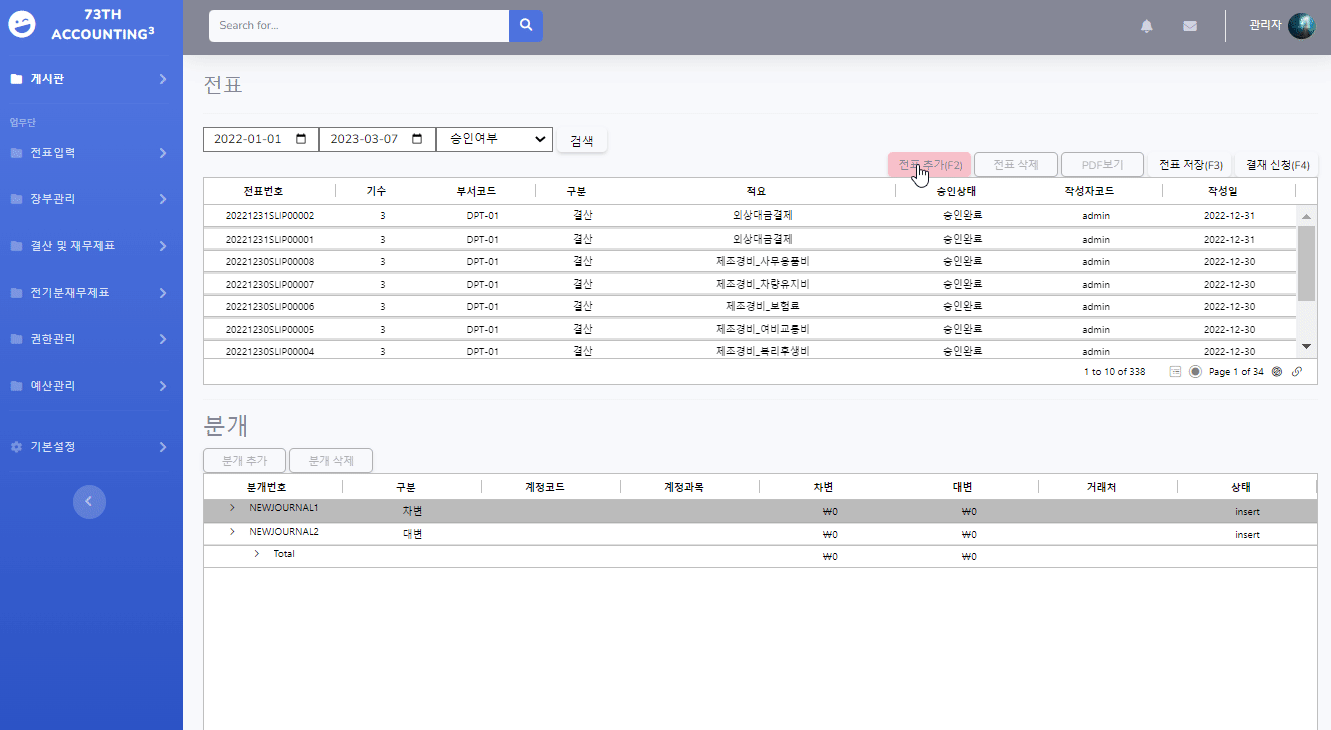Click the list-style icon in grid pagination

coord(1176,371)
